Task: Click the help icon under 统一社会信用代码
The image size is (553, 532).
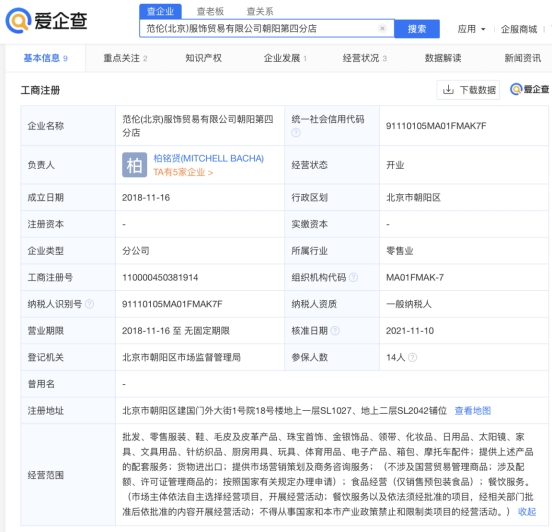Action: tap(296, 133)
